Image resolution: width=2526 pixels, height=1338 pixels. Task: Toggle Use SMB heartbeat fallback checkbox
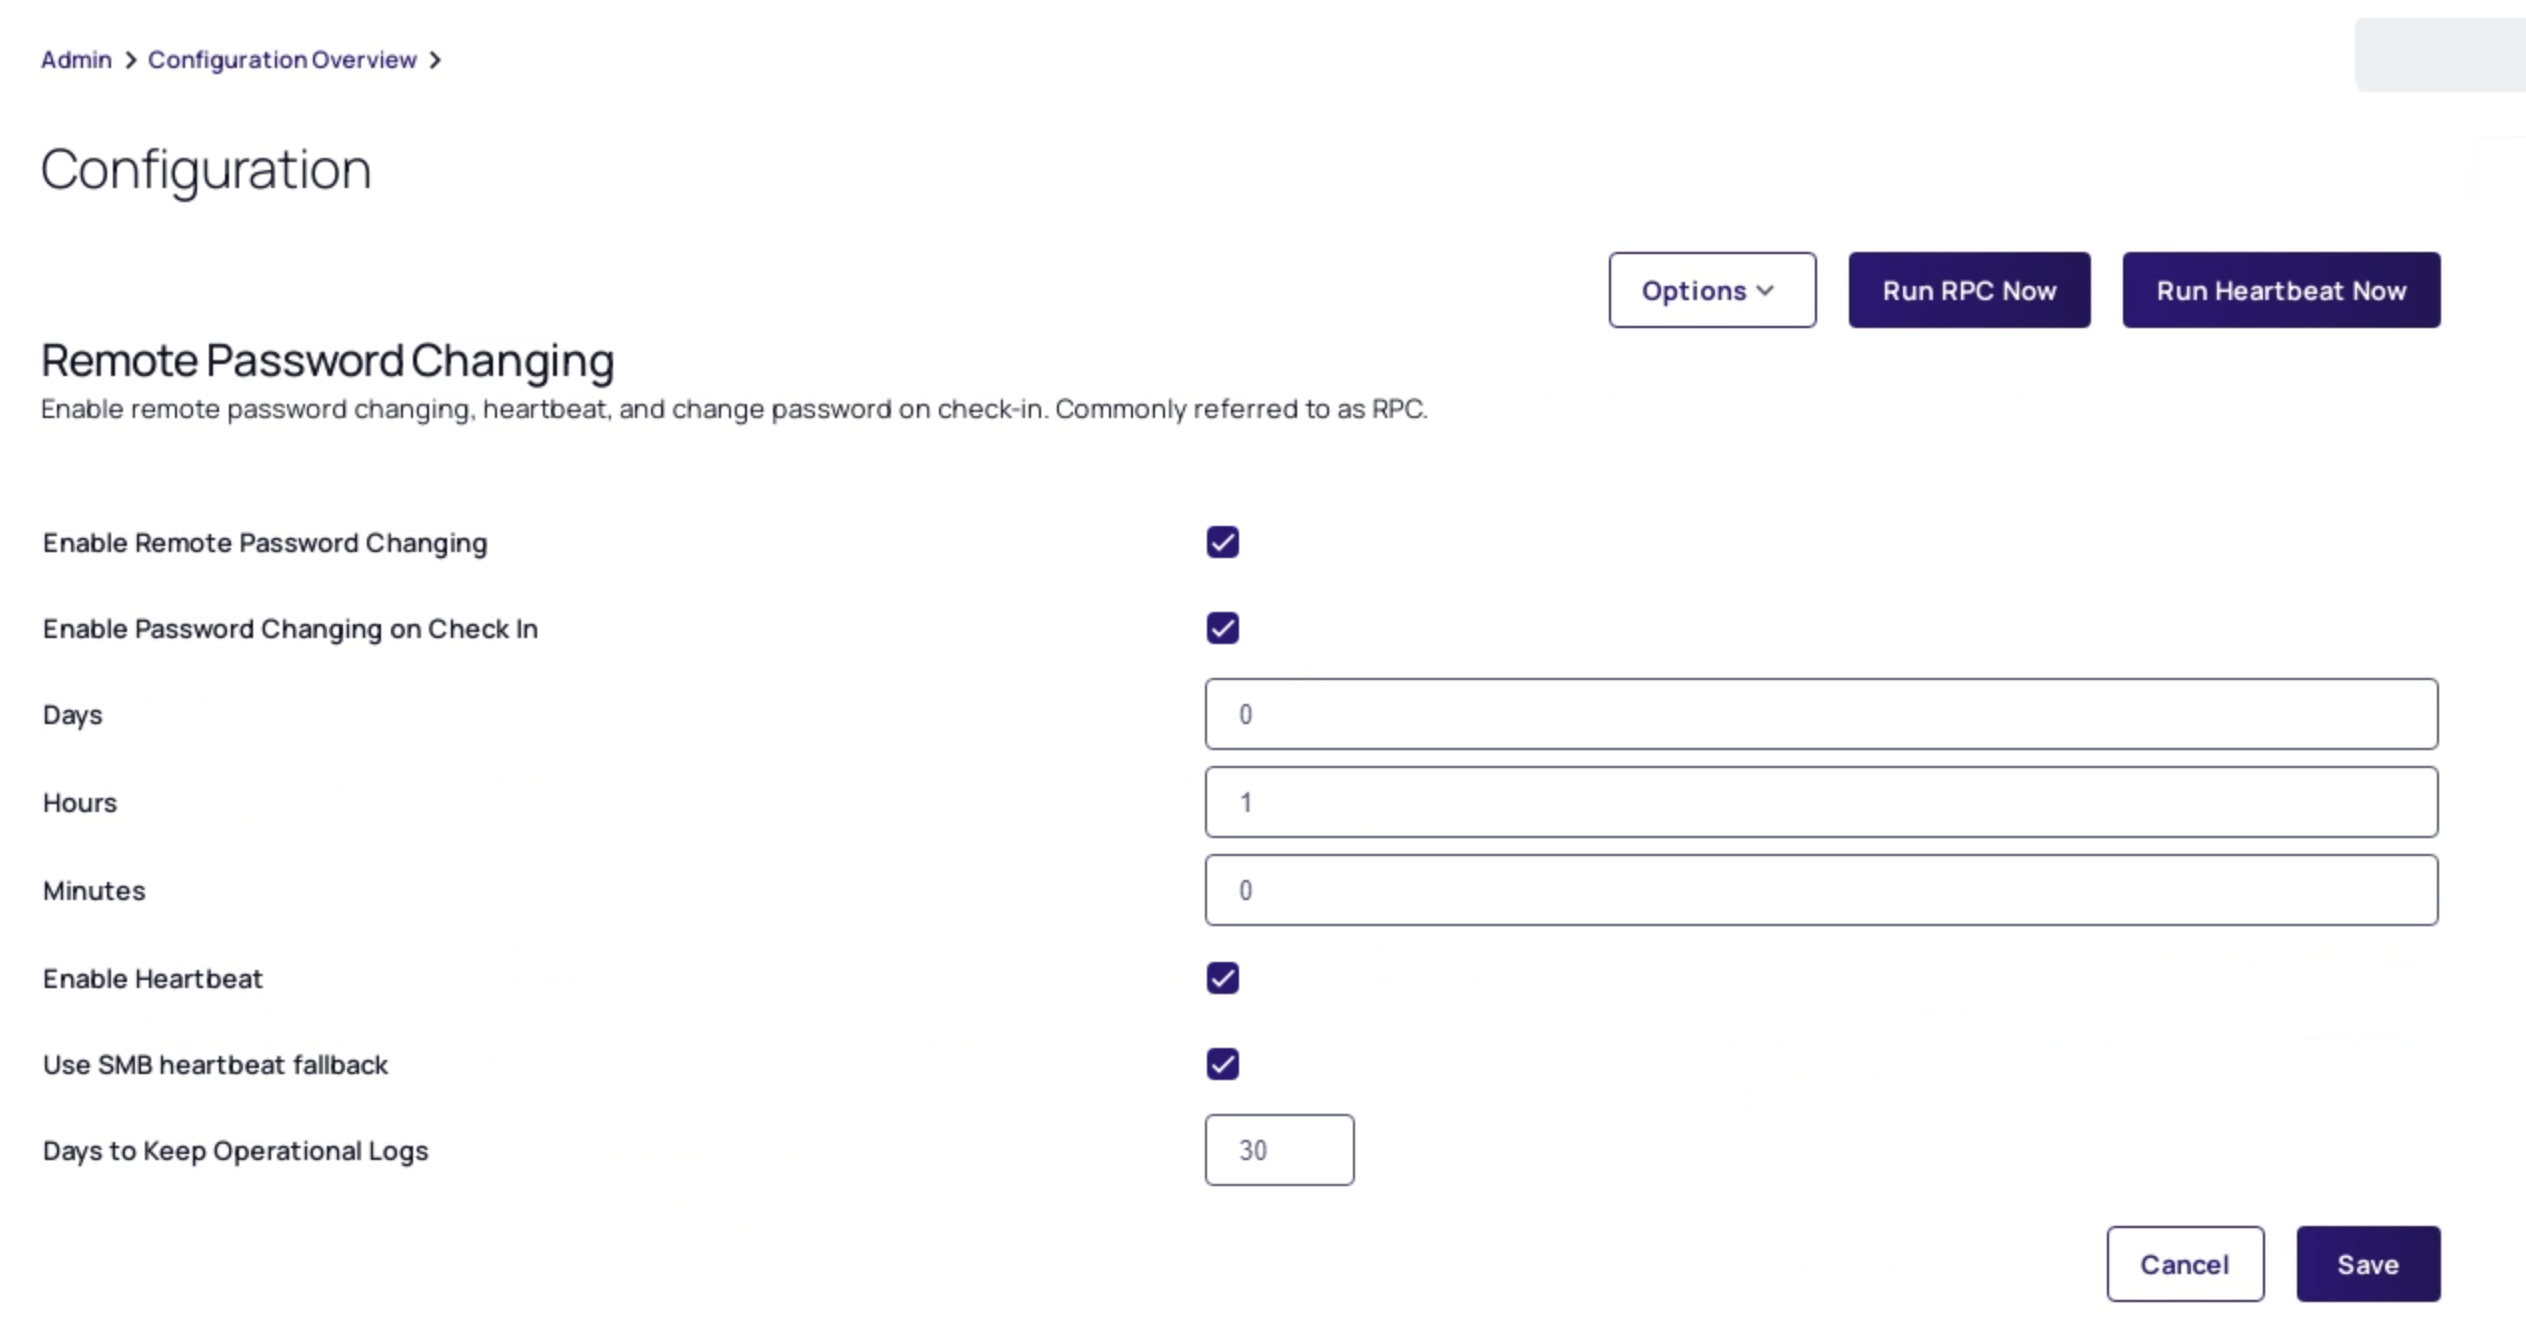click(1222, 1064)
